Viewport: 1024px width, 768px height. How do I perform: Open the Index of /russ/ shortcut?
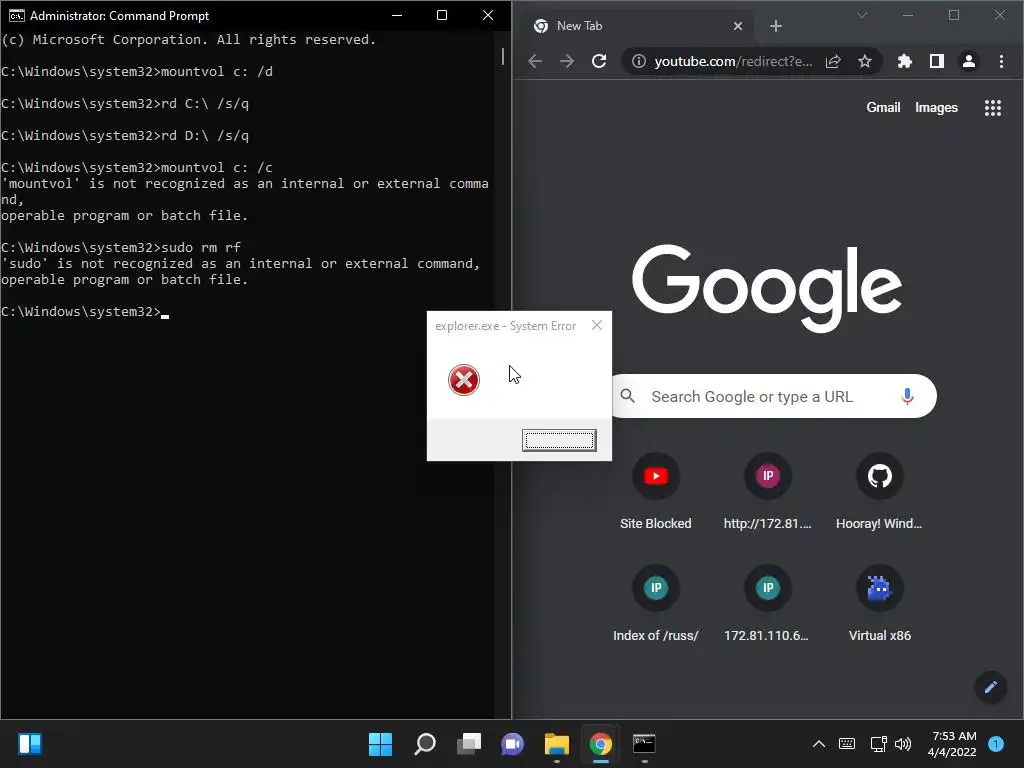[656, 603]
